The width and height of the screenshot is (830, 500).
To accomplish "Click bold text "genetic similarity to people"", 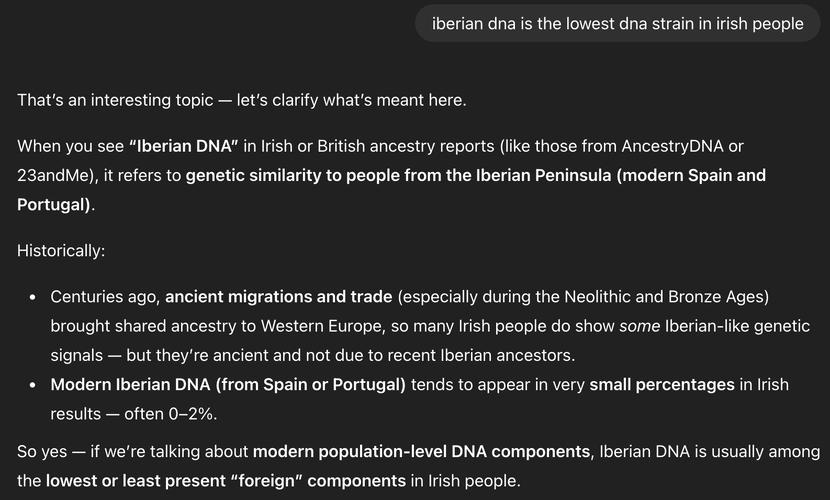I will pyautogui.click(x=291, y=175).
